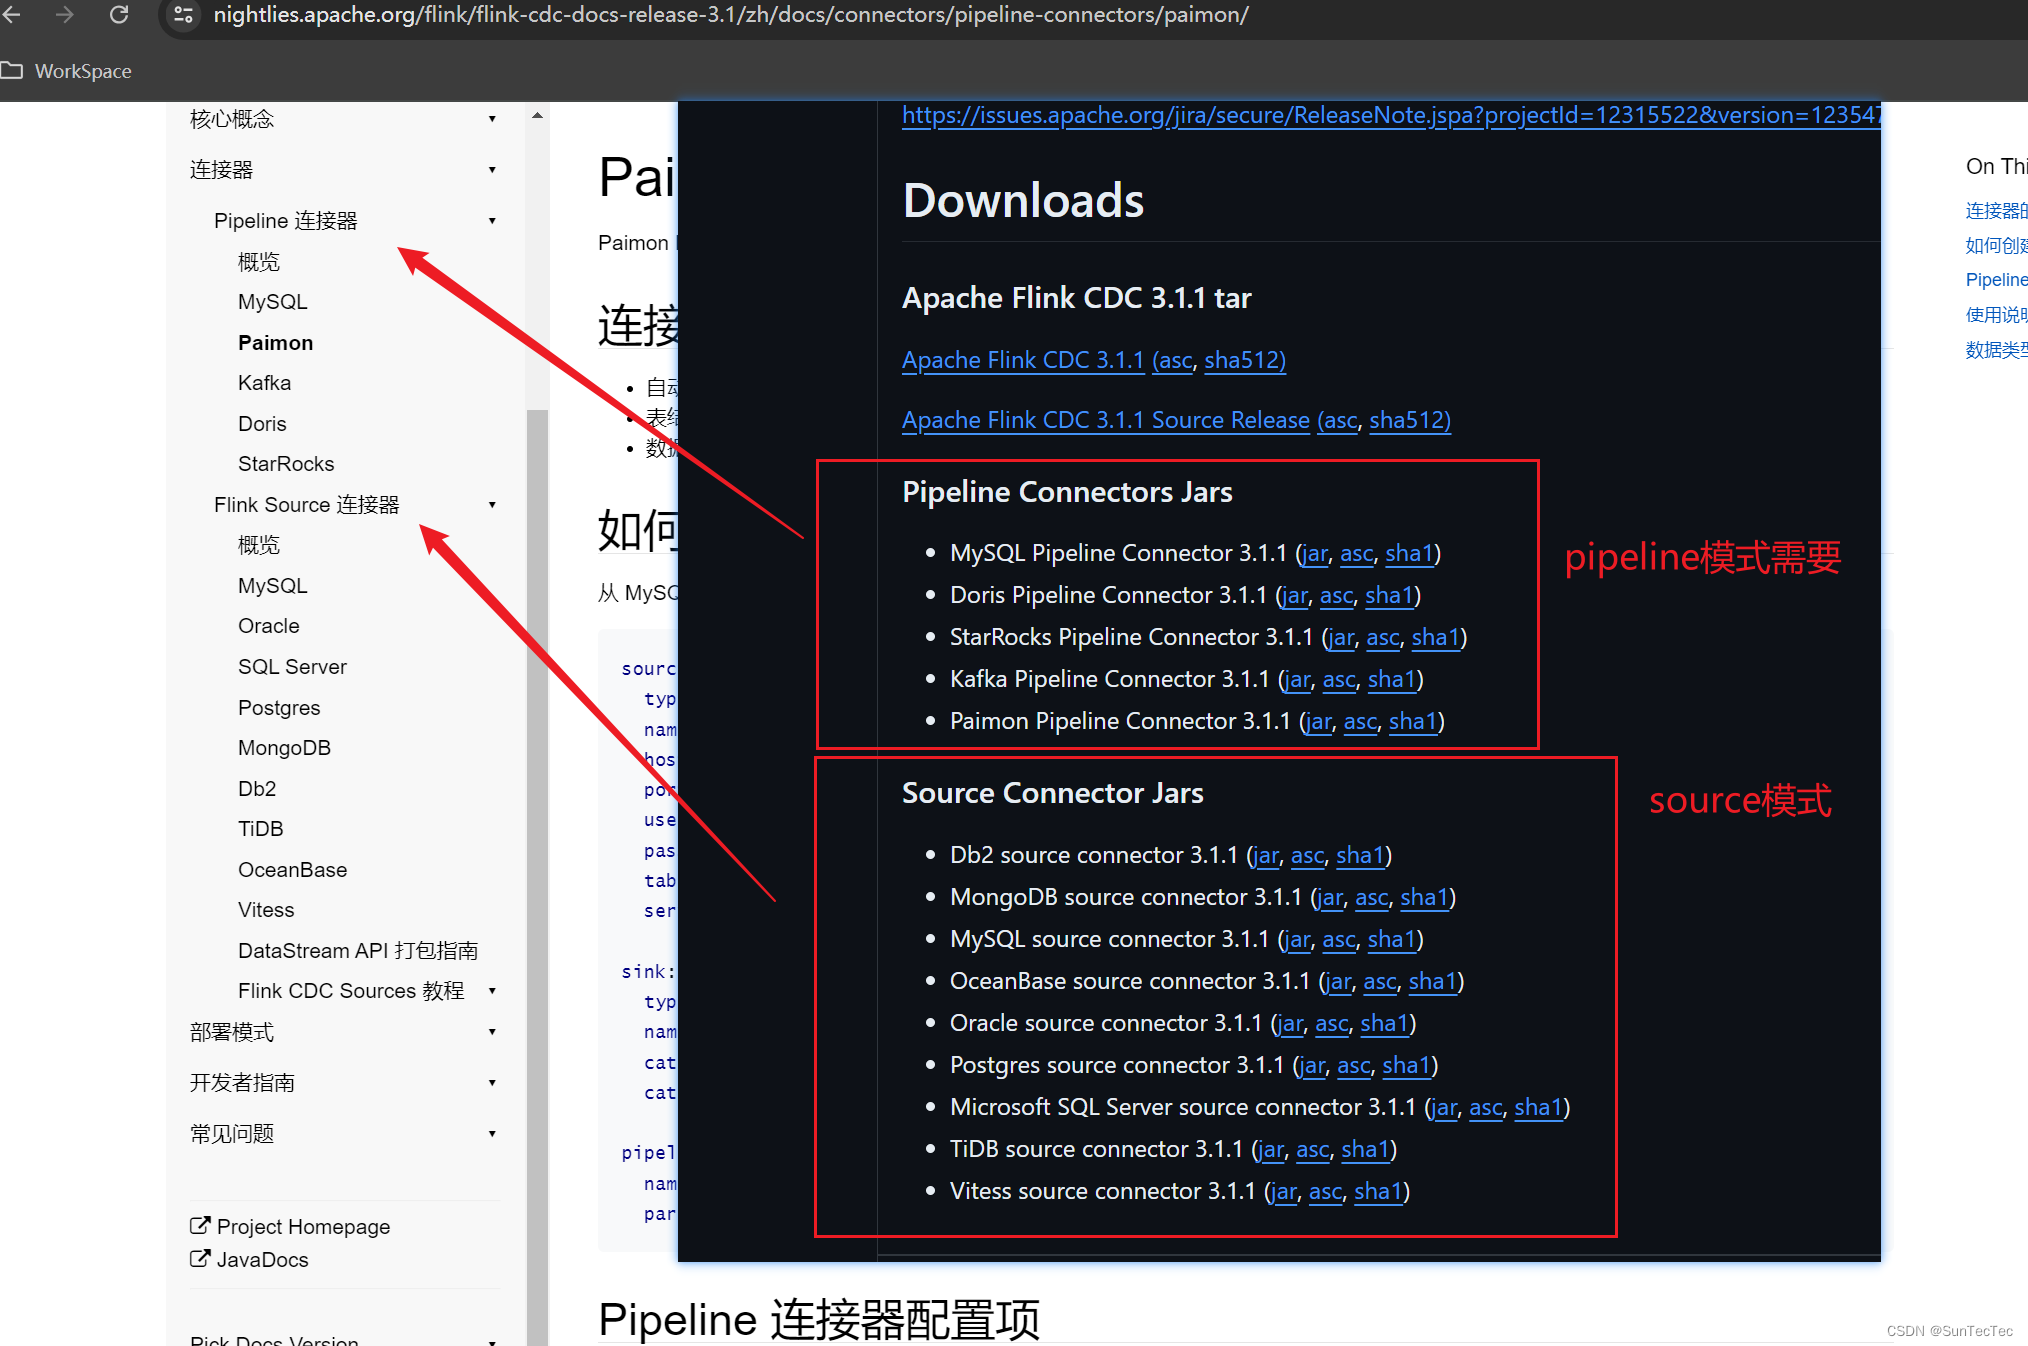Open site info icon in address bar
This screenshot has height=1346, width=2028.
pos(183,14)
